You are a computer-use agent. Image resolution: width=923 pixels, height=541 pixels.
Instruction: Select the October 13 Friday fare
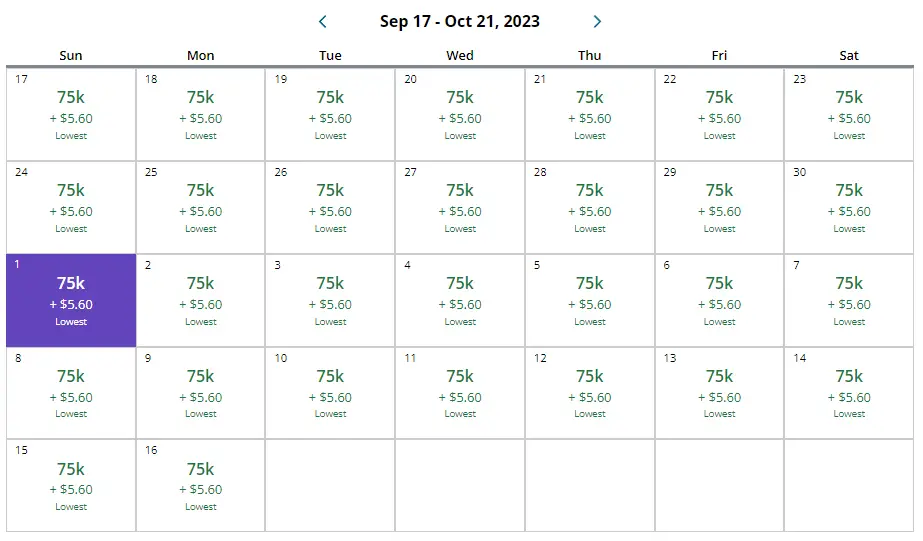coord(719,394)
